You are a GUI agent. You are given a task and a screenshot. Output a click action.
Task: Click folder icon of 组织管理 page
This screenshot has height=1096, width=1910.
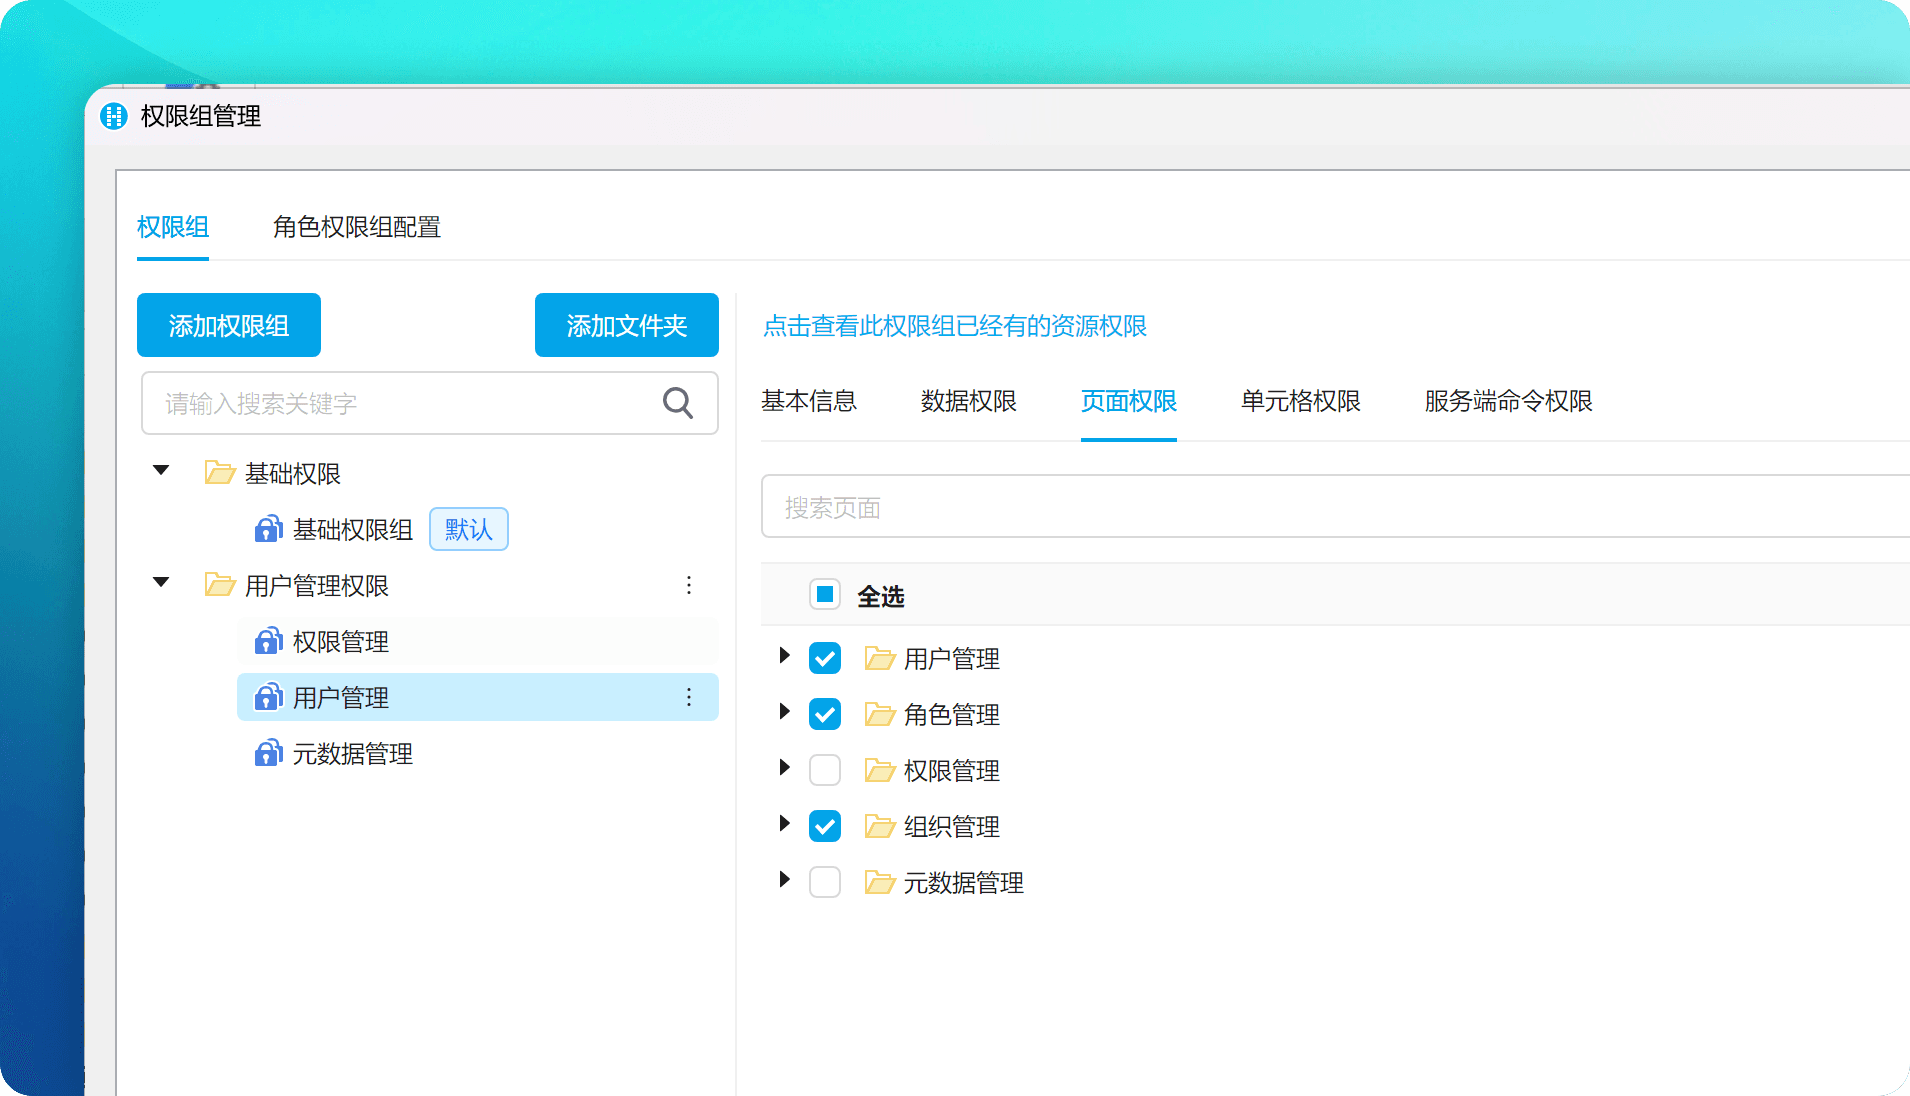(879, 826)
